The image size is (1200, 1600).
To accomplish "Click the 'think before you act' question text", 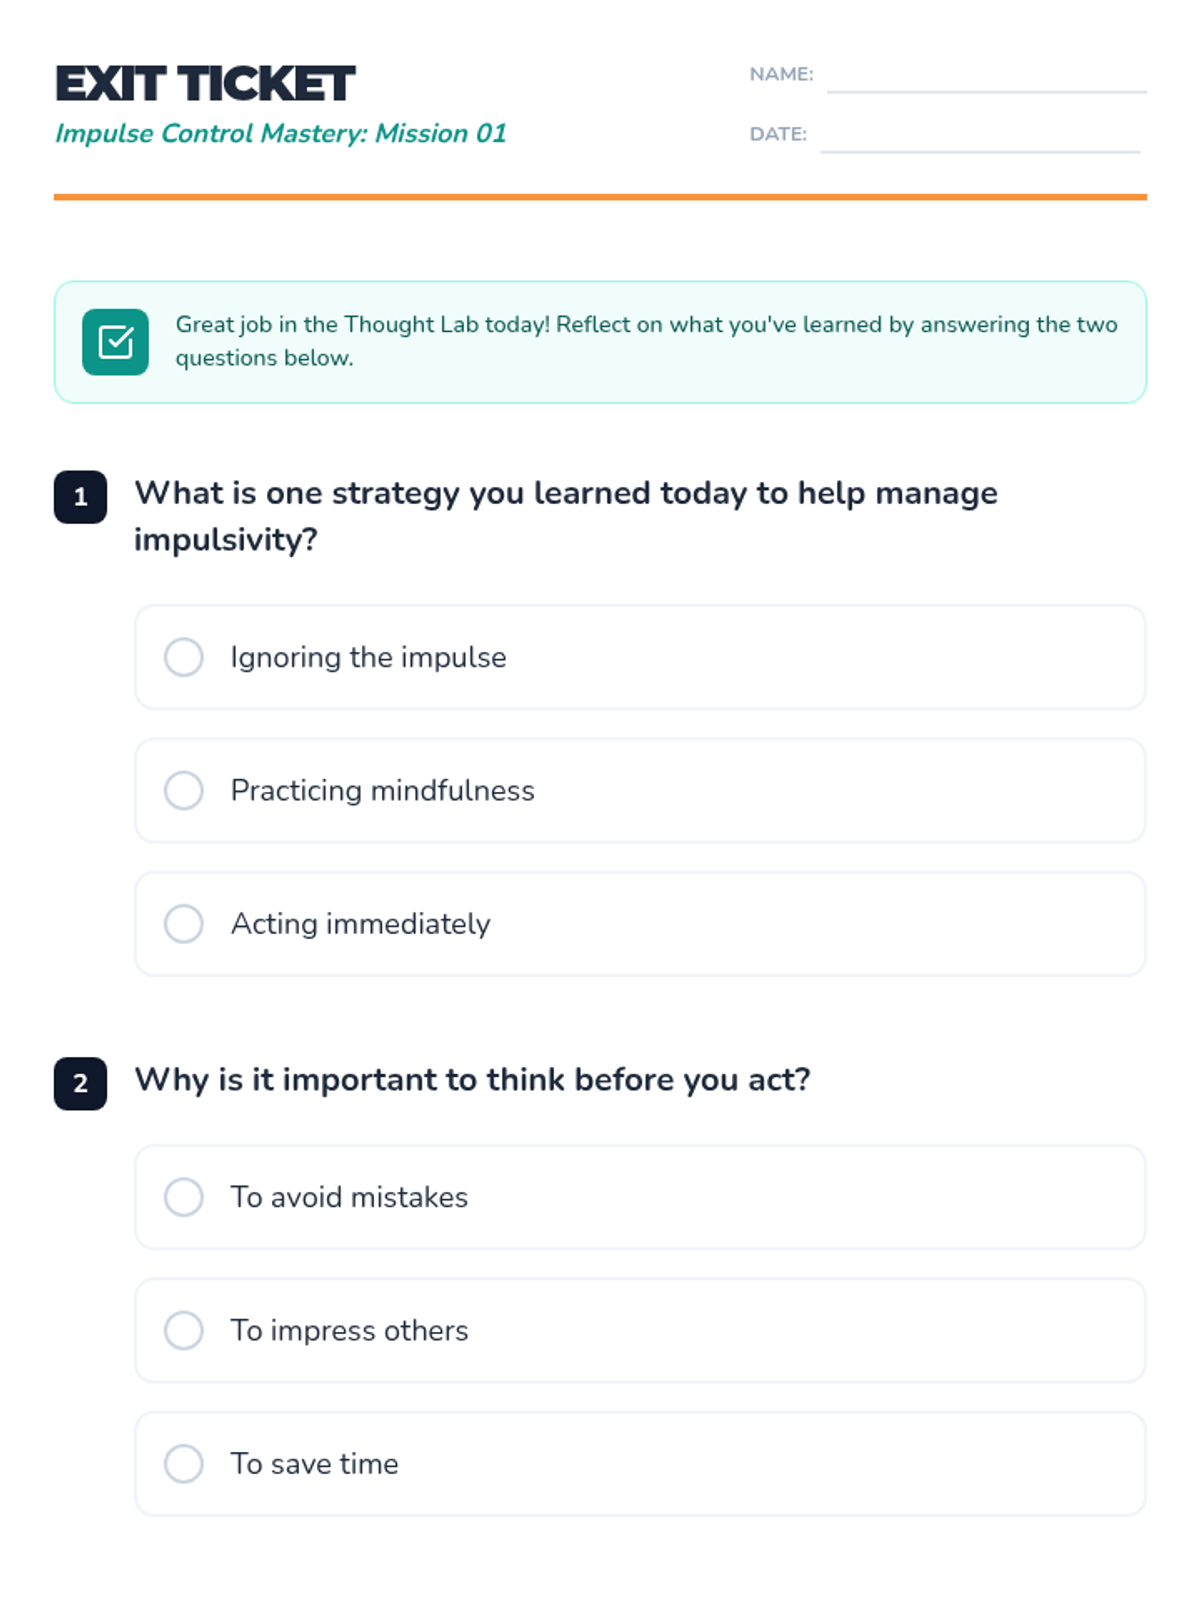I will pyautogui.click(x=472, y=1080).
